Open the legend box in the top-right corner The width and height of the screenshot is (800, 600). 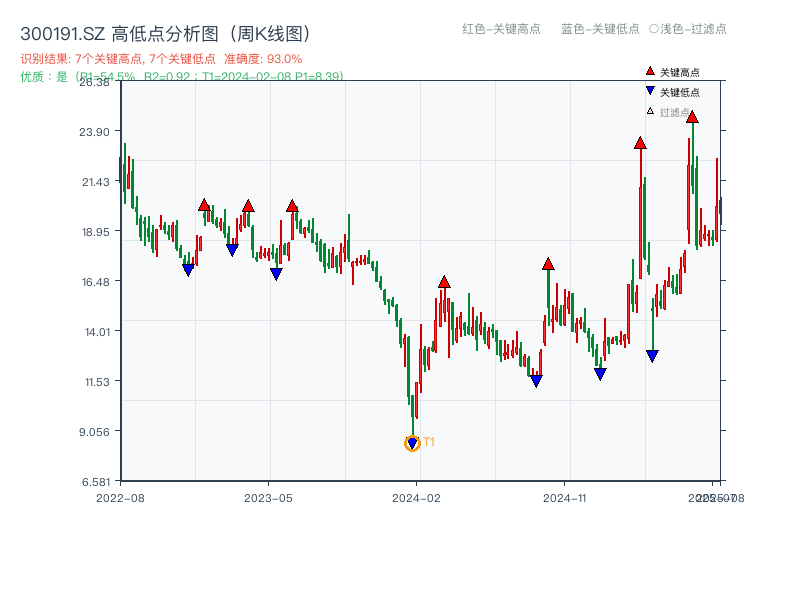click(x=670, y=90)
